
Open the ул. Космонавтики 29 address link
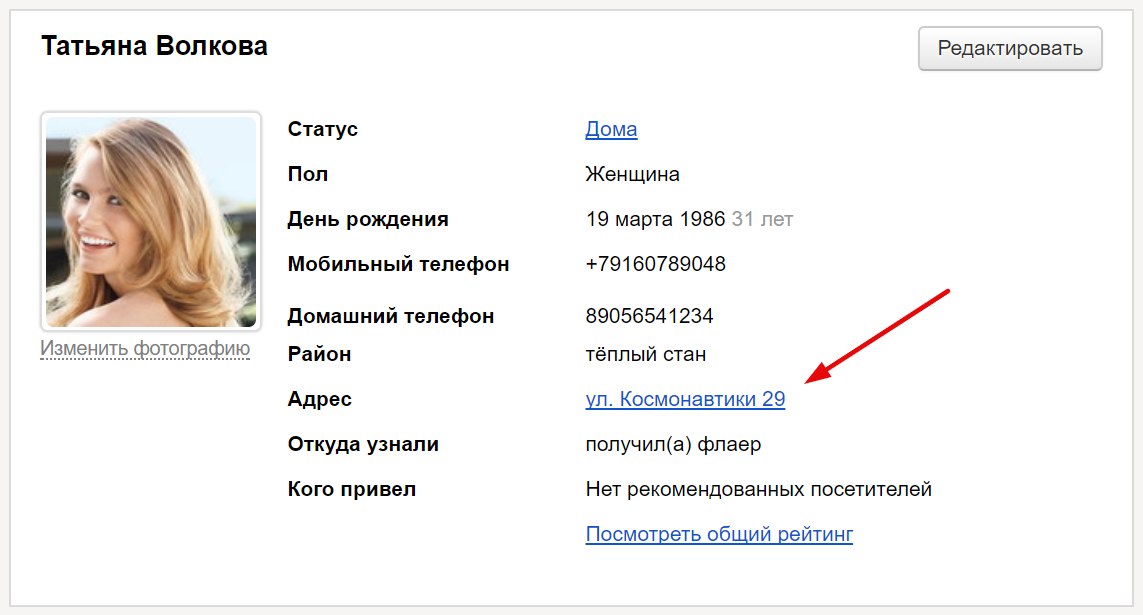click(685, 400)
